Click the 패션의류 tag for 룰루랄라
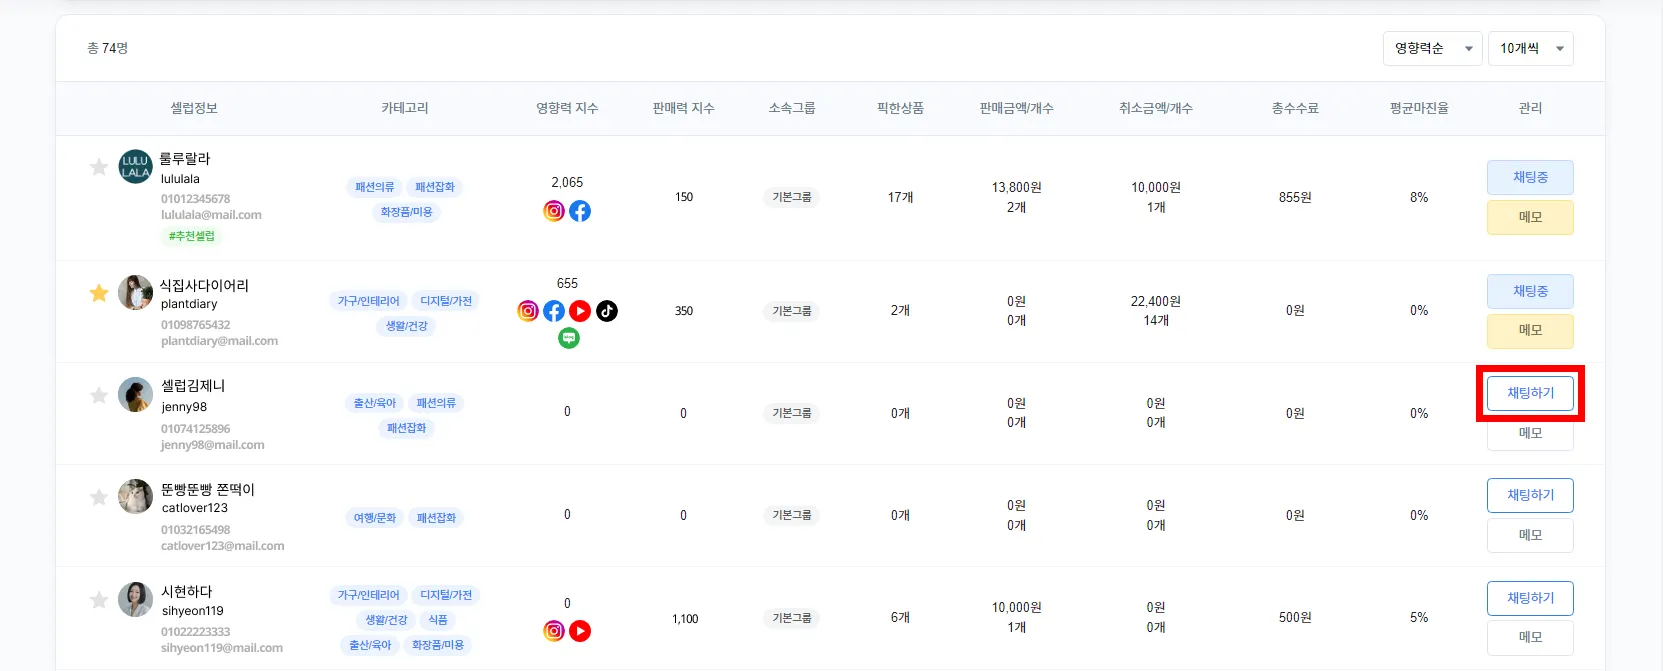The height and width of the screenshot is (671, 1663). (x=375, y=187)
